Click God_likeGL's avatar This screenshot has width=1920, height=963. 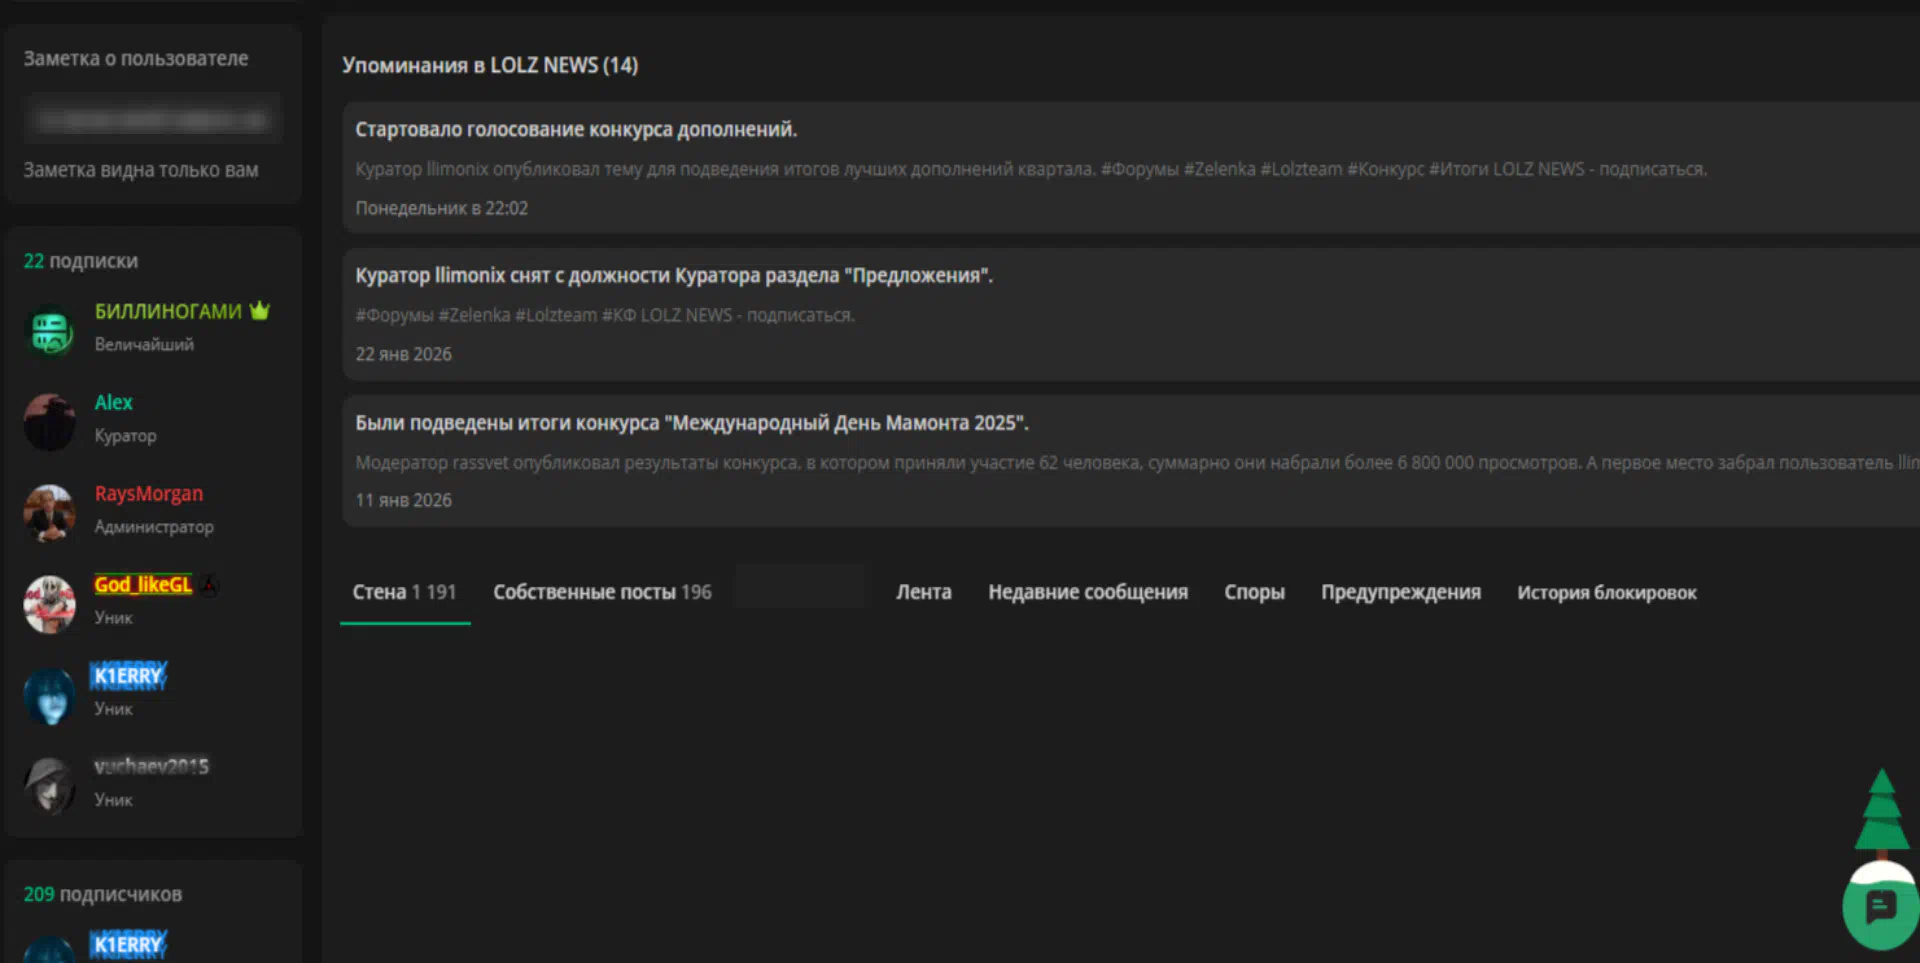click(50, 603)
